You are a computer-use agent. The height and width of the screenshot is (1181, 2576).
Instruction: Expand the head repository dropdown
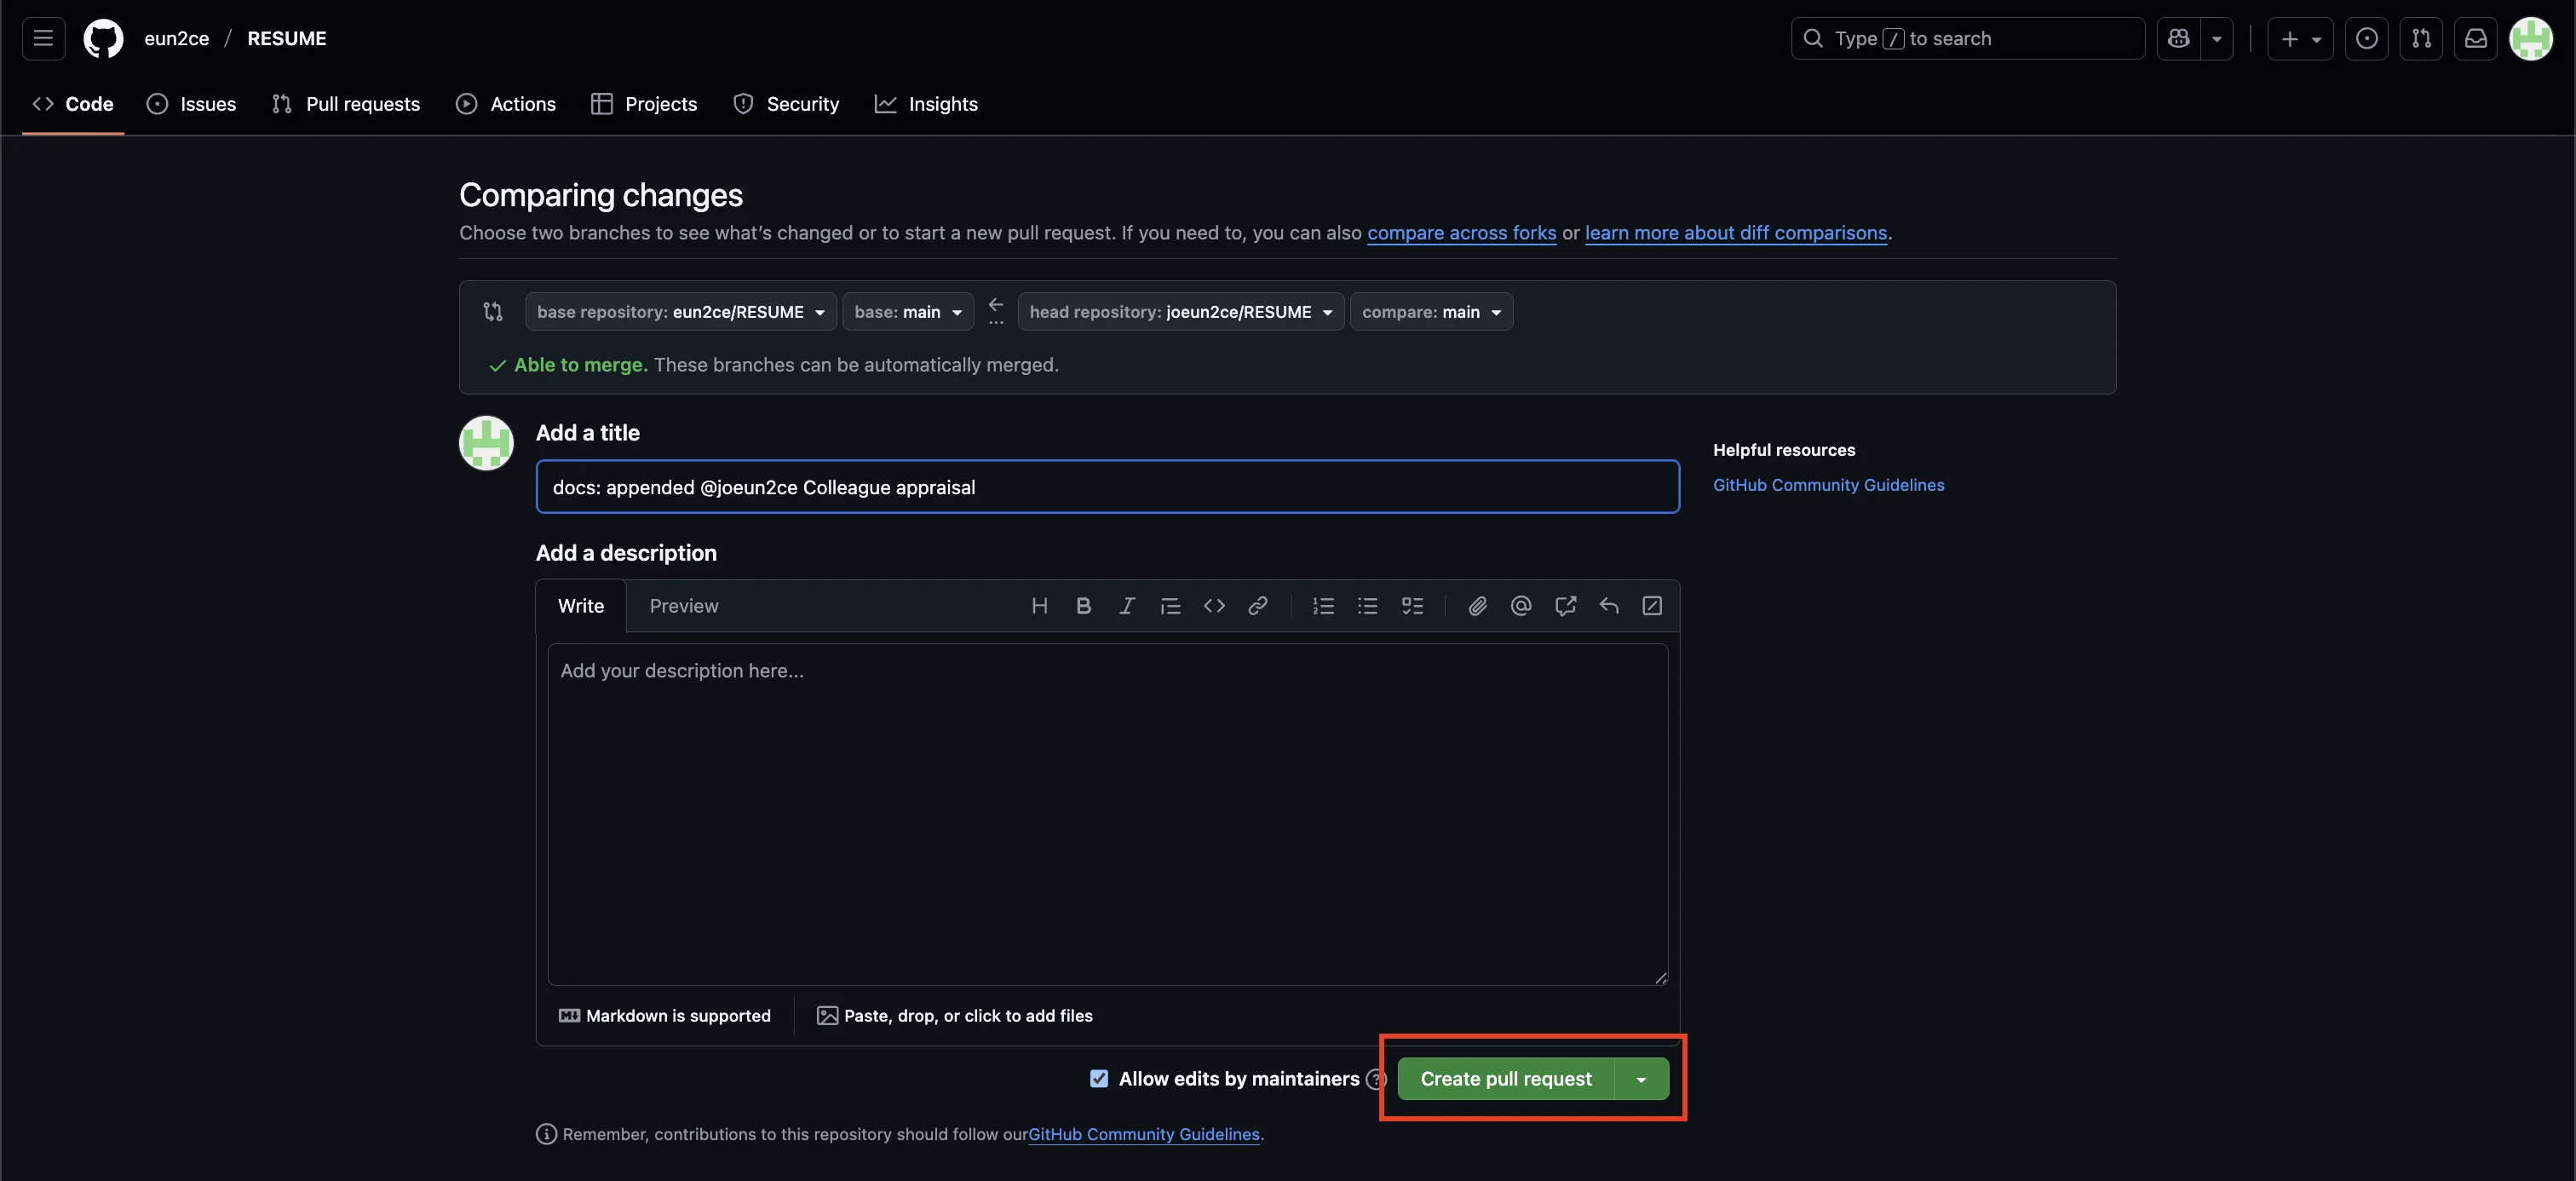click(x=1180, y=312)
